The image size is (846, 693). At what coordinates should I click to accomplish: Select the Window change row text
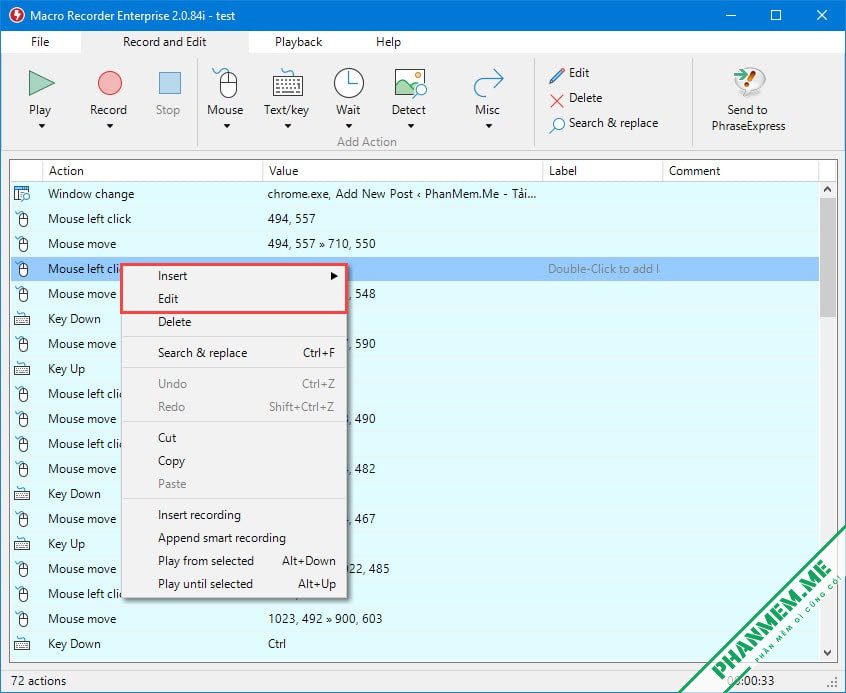pyautogui.click(x=91, y=194)
